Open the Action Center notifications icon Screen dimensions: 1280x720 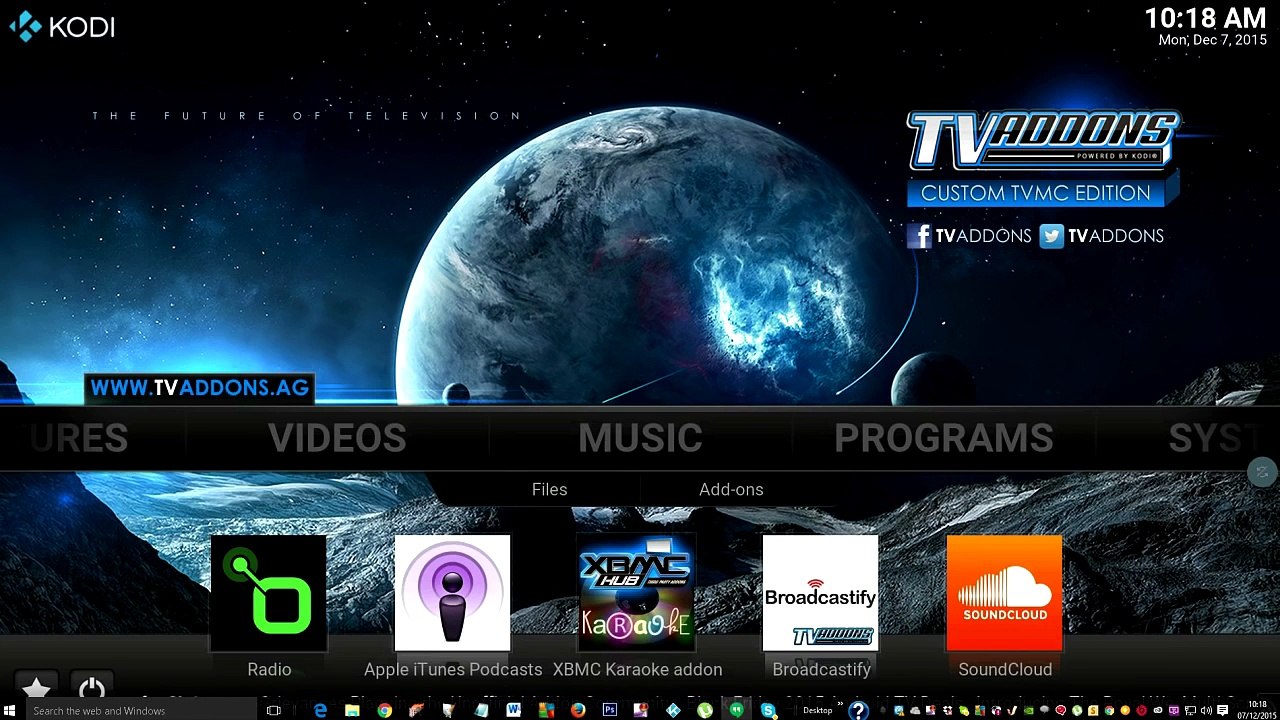coord(1222,711)
